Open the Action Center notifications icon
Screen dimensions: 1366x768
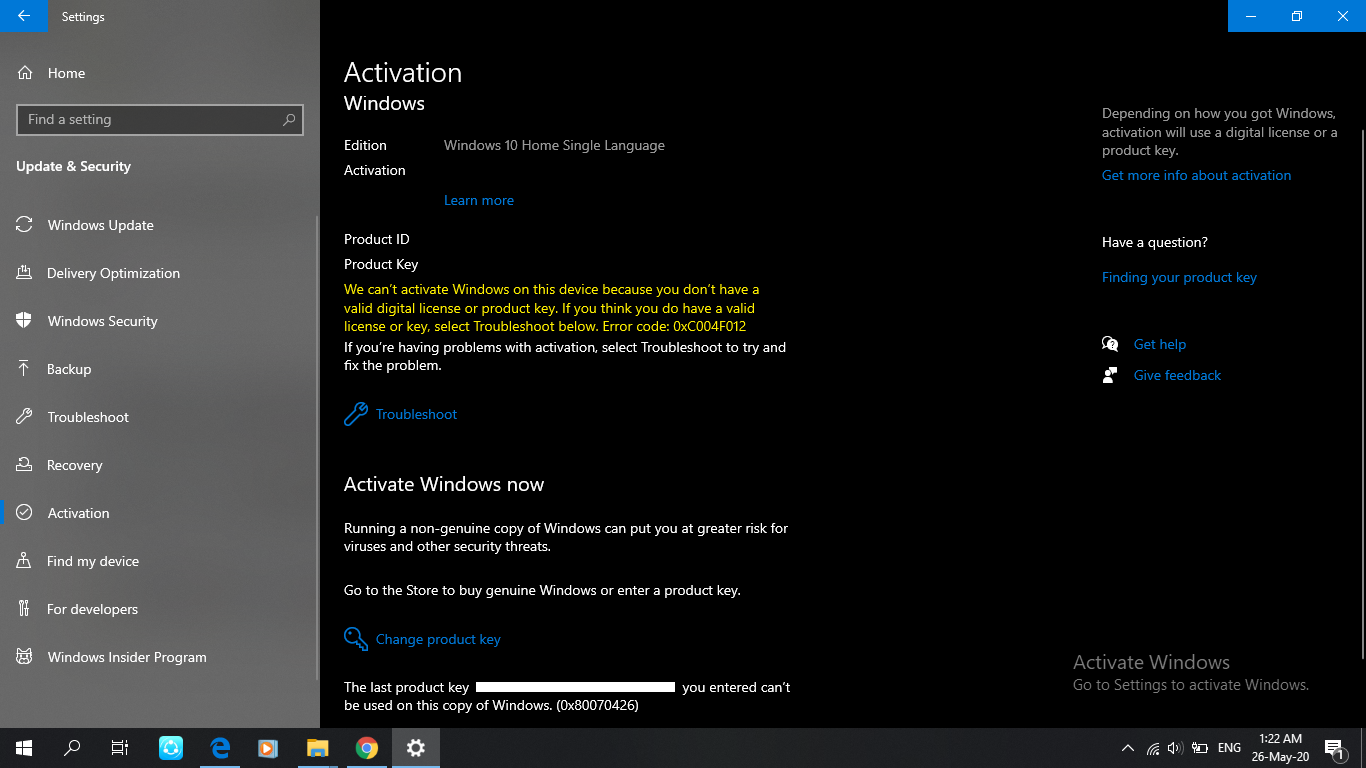coord(1334,748)
